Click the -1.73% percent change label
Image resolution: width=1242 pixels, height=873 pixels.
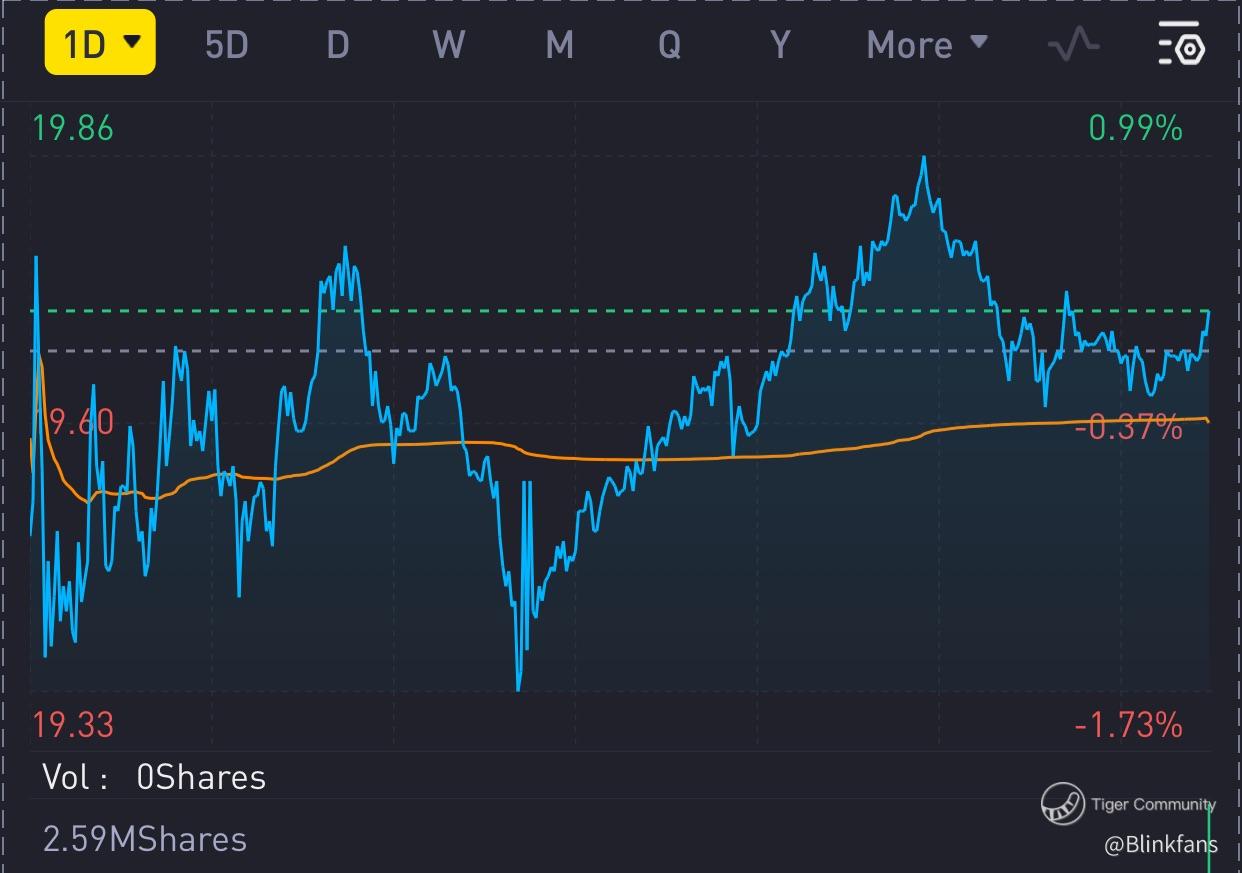[1128, 724]
